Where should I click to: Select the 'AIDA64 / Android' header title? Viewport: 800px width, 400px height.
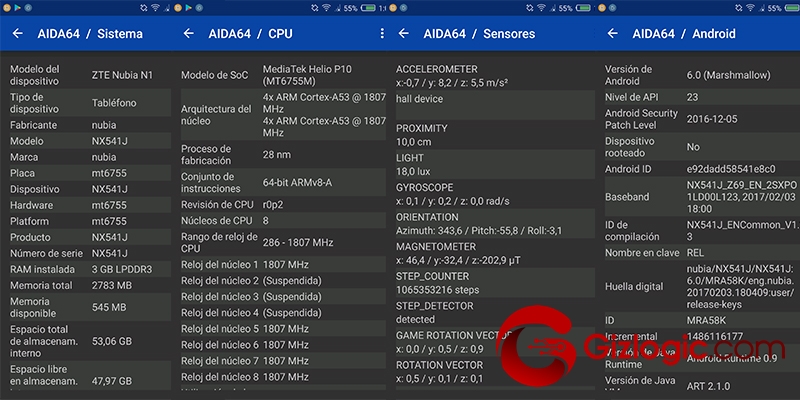coord(684,34)
